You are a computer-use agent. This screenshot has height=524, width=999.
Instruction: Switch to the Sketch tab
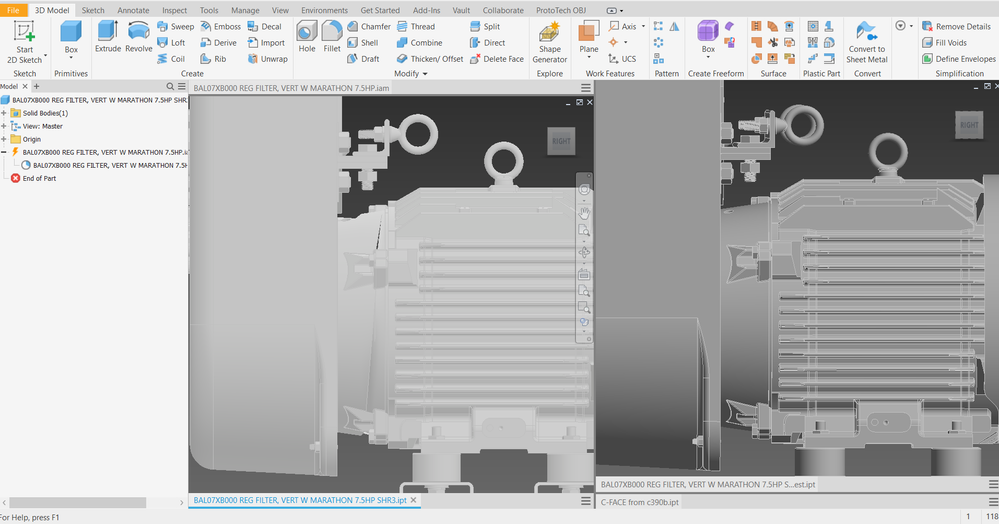(x=93, y=10)
